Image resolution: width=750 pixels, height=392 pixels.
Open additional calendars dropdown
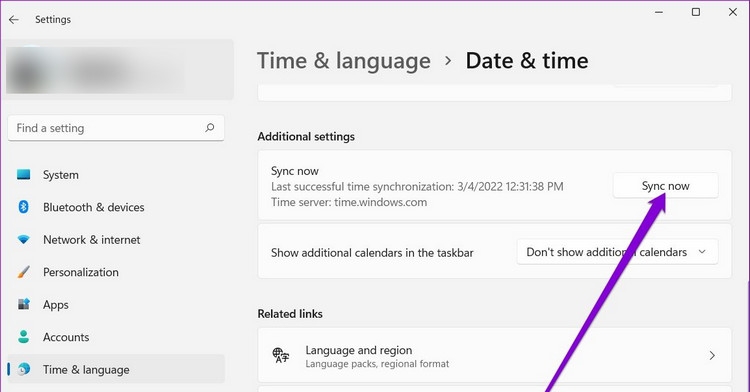coord(617,252)
